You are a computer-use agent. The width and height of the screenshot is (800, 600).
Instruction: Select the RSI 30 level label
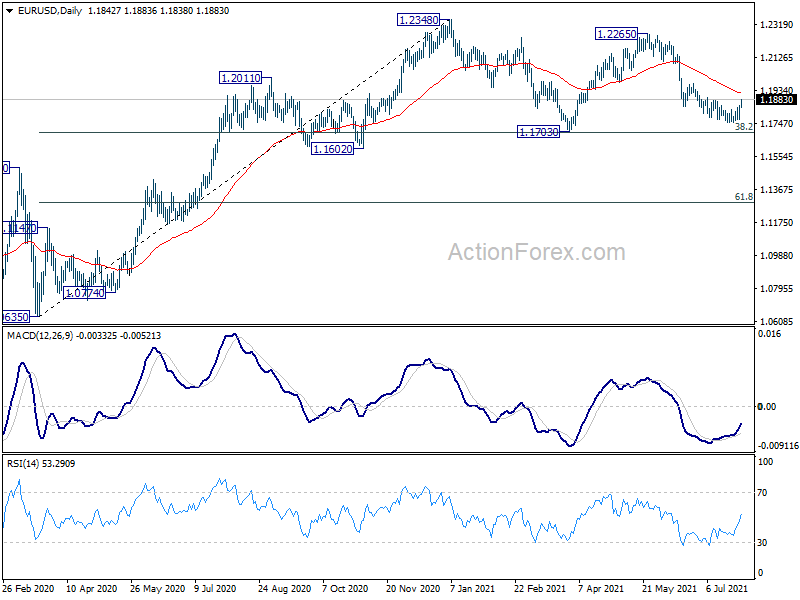coord(762,543)
